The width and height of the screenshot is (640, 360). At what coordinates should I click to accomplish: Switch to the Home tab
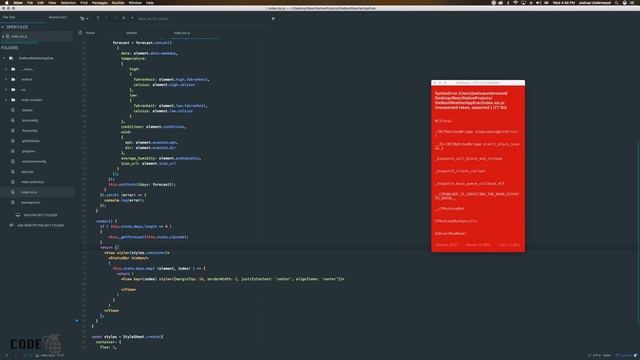click(x=90, y=33)
